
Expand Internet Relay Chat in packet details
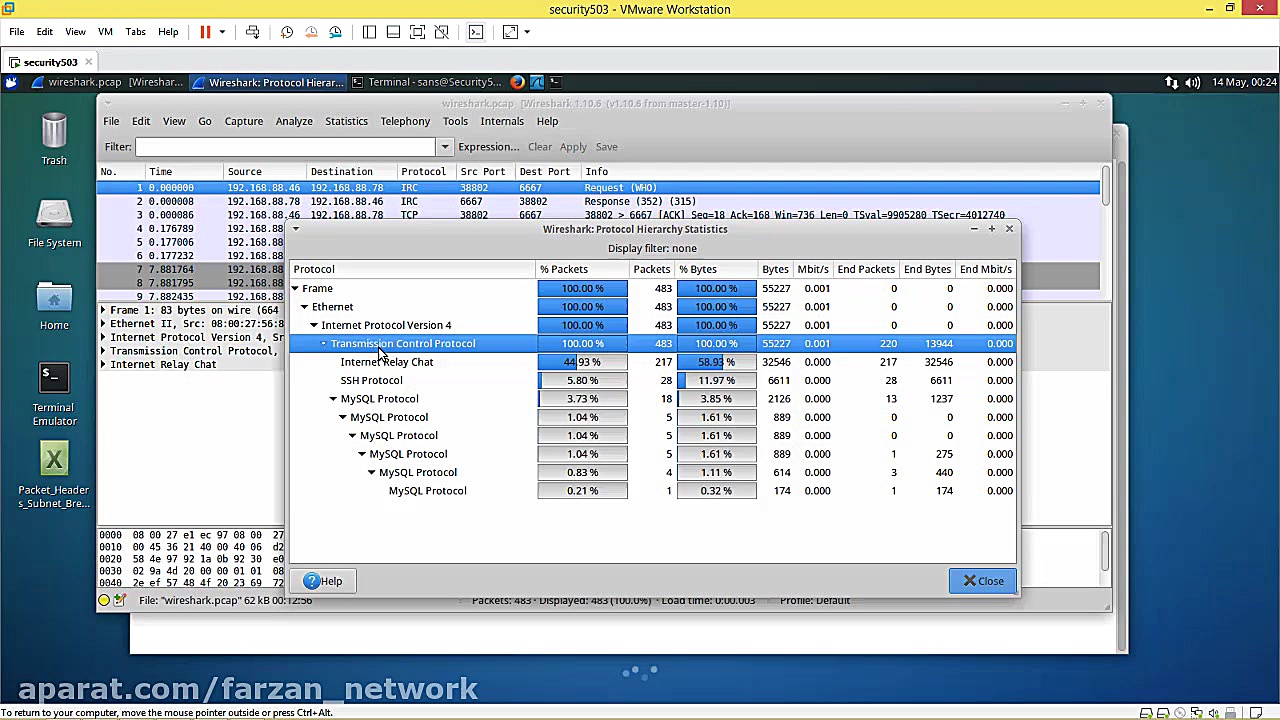click(x=103, y=365)
